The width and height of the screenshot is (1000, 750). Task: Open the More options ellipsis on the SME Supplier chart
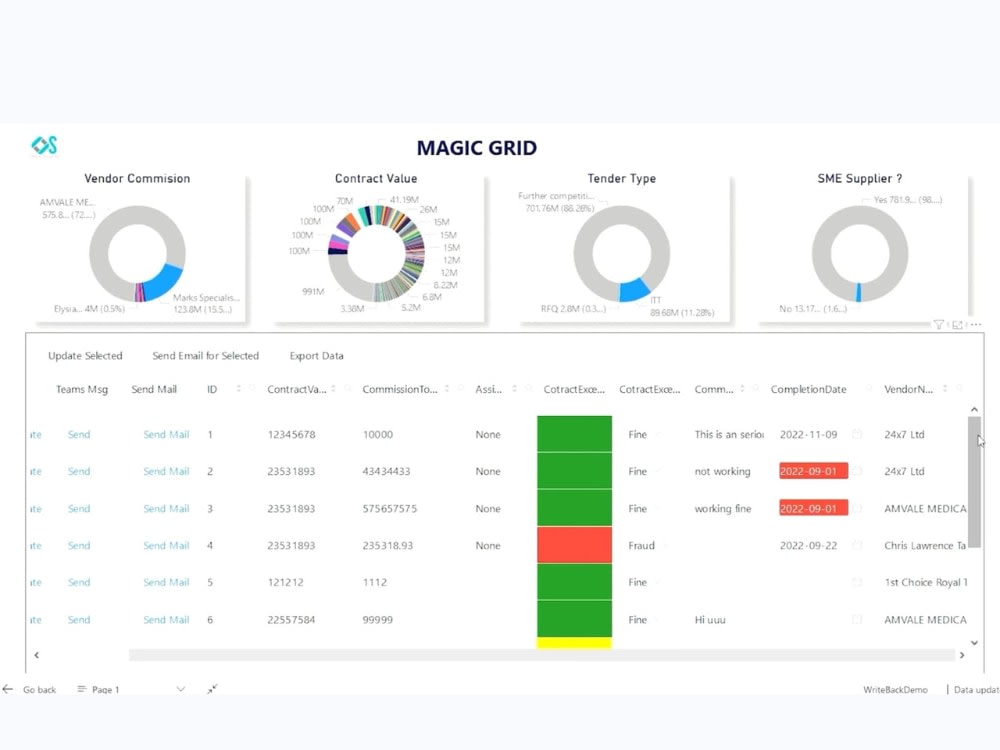[x=975, y=324]
